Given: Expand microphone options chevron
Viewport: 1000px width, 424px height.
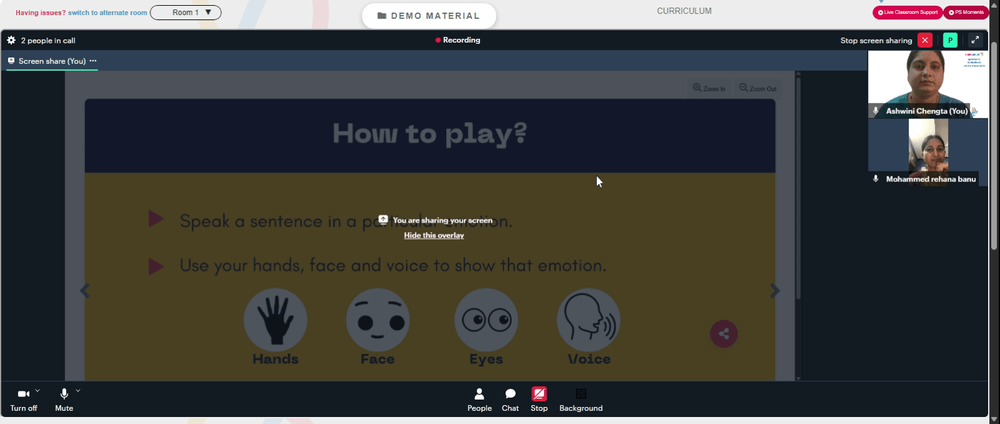Looking at the screenshot, I should pos(78,391).
